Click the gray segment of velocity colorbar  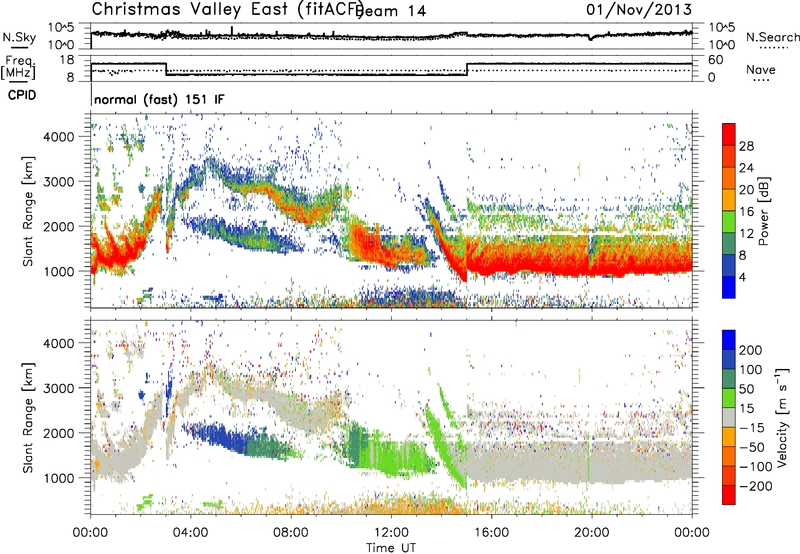click(x=729, y=418)
